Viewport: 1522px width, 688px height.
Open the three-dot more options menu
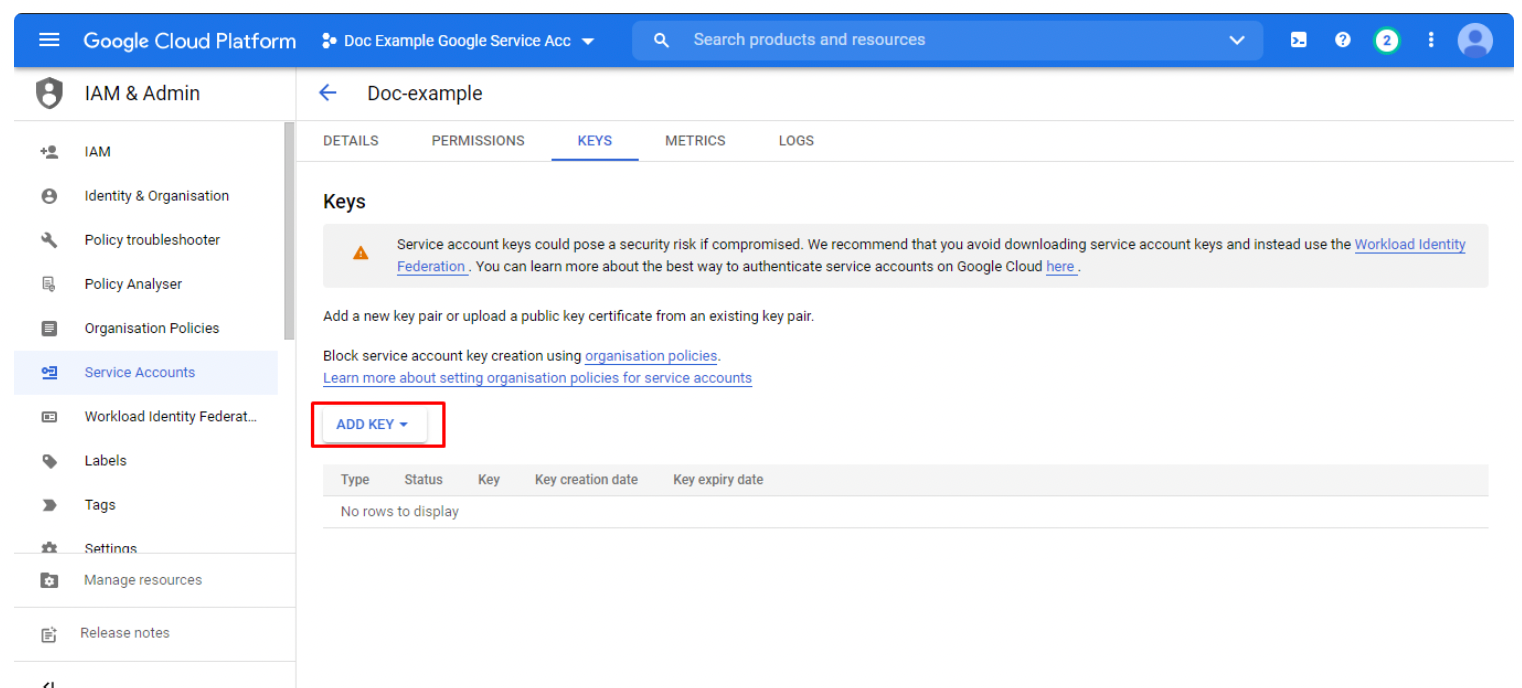point(1431,40)
